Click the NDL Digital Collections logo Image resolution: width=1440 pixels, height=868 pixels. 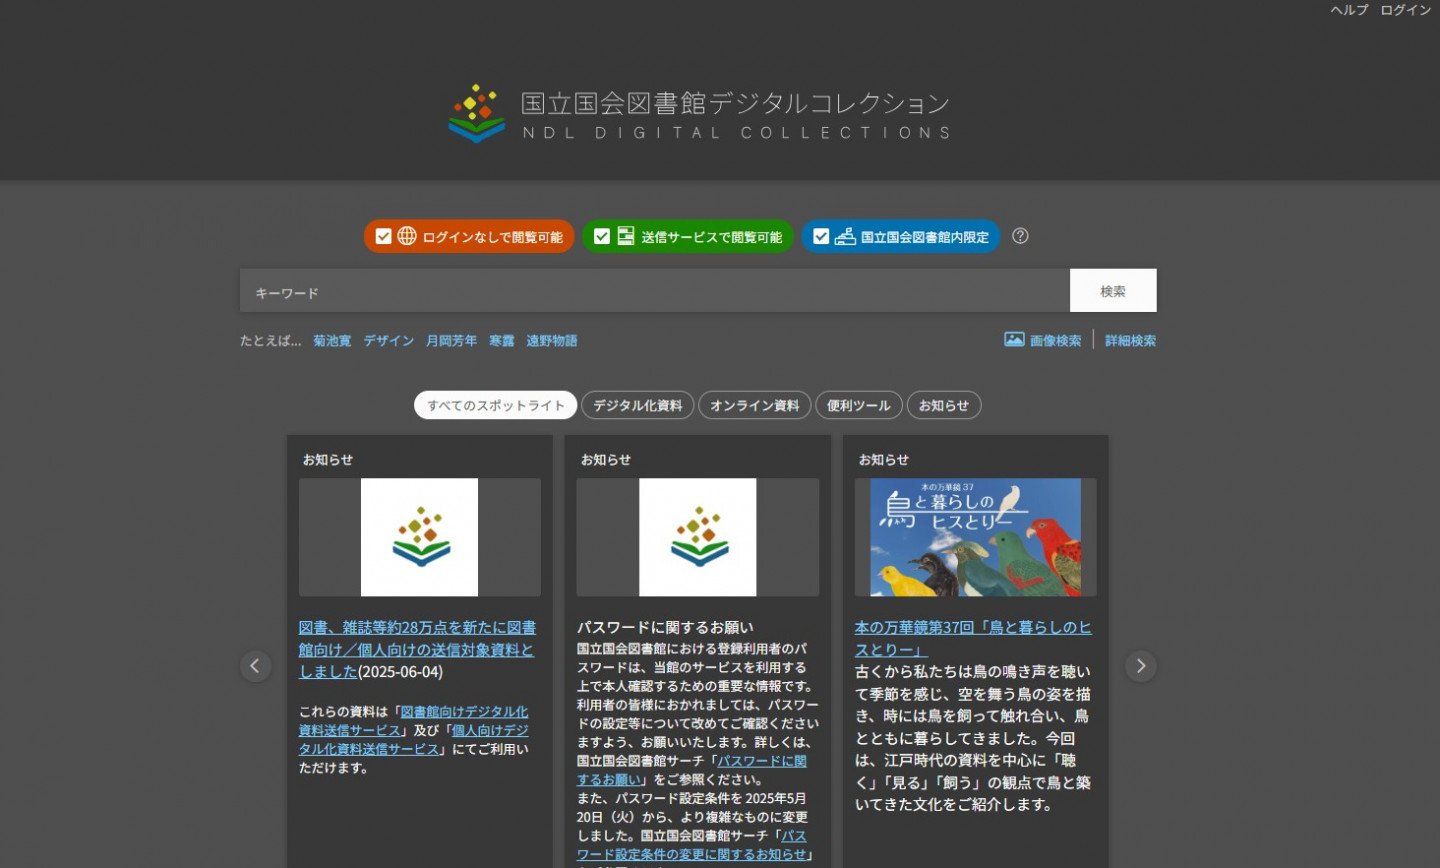(699, 114)
